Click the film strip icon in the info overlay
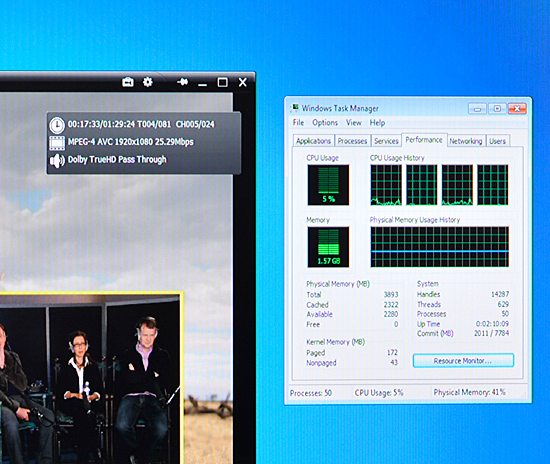This screenshot has width=550, height=464. pos(57,143)
